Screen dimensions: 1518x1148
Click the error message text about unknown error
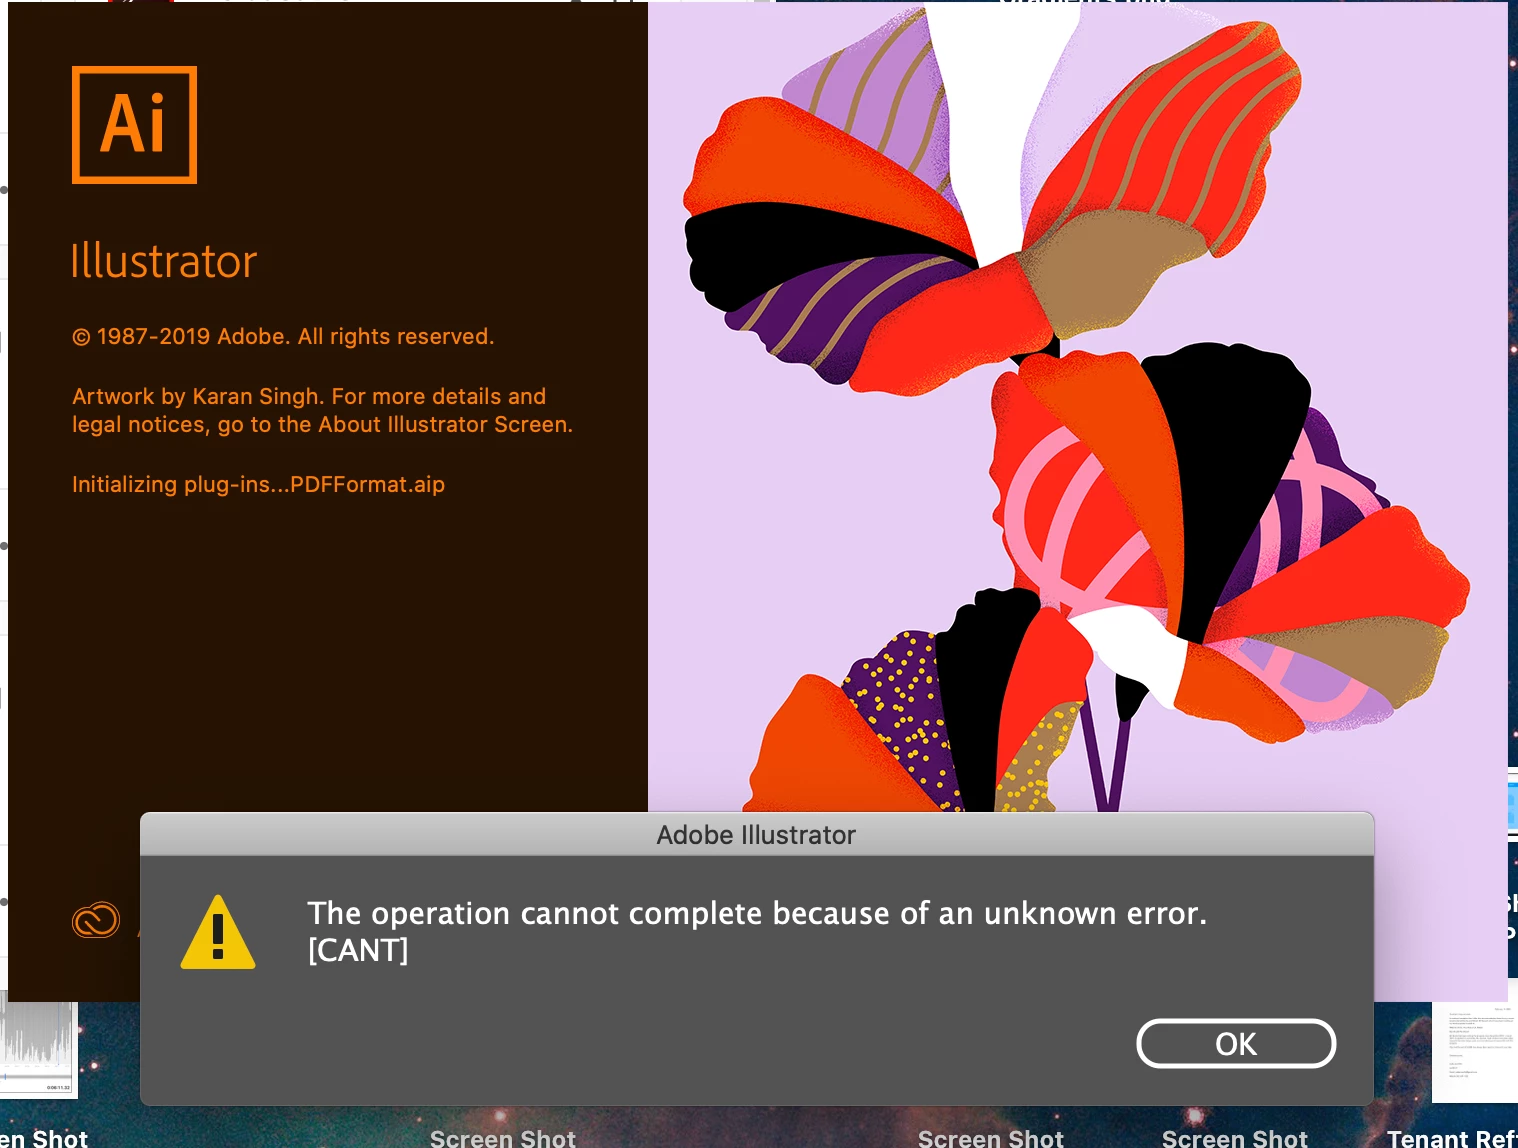(757, 913)
